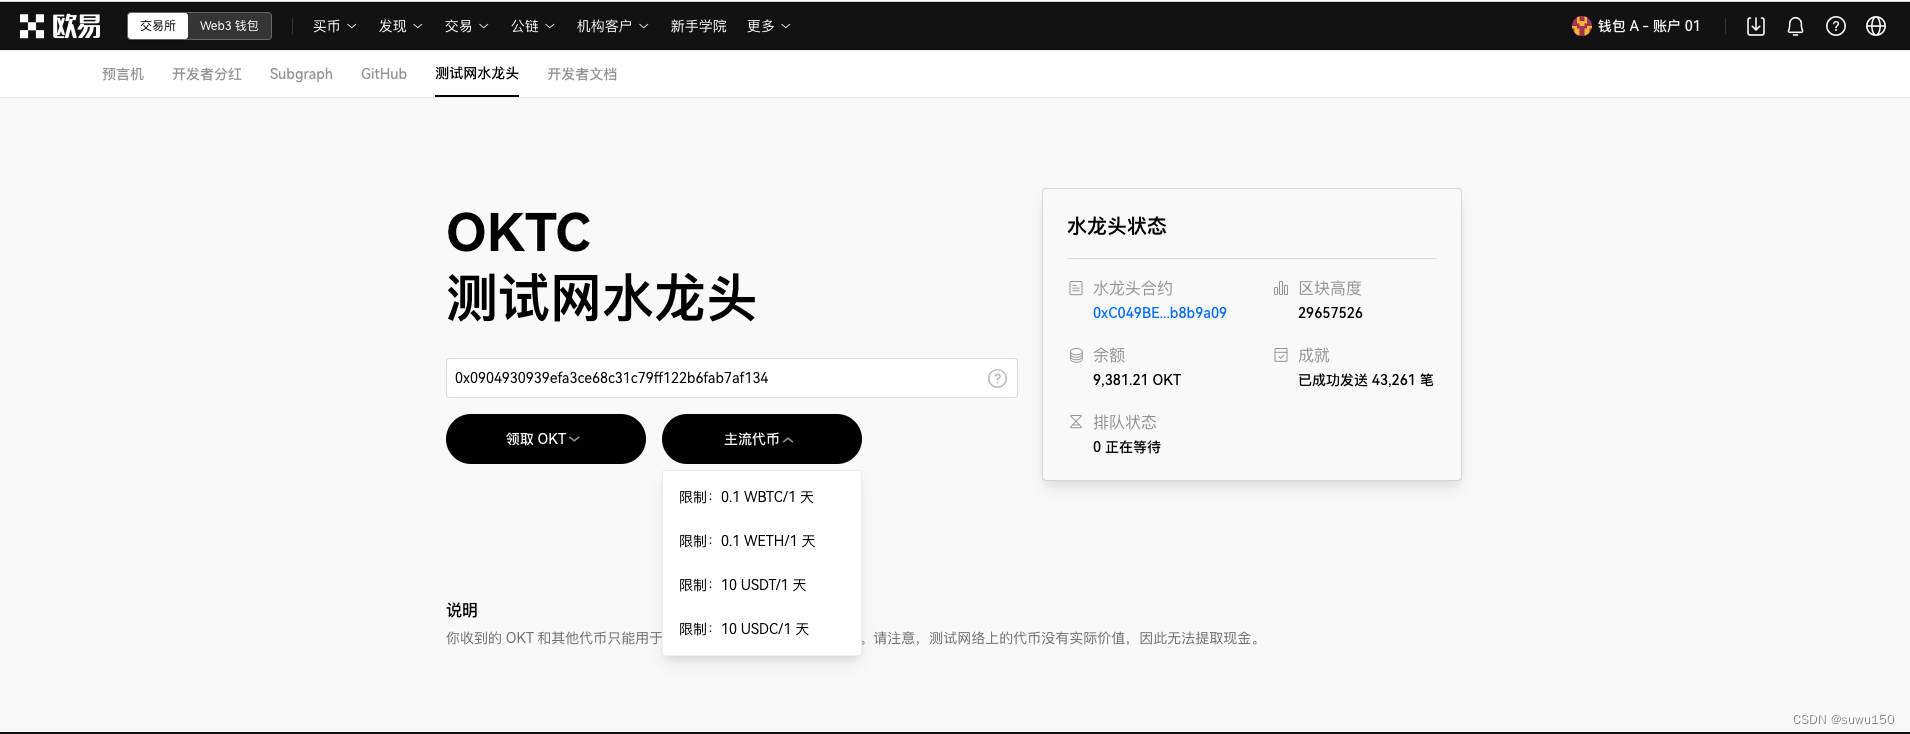This screenshot has height=734, width=1910.
Task: Switch to the Web3 钱包 toggle option
Action: pyautogui.click(x=229, y=26)
